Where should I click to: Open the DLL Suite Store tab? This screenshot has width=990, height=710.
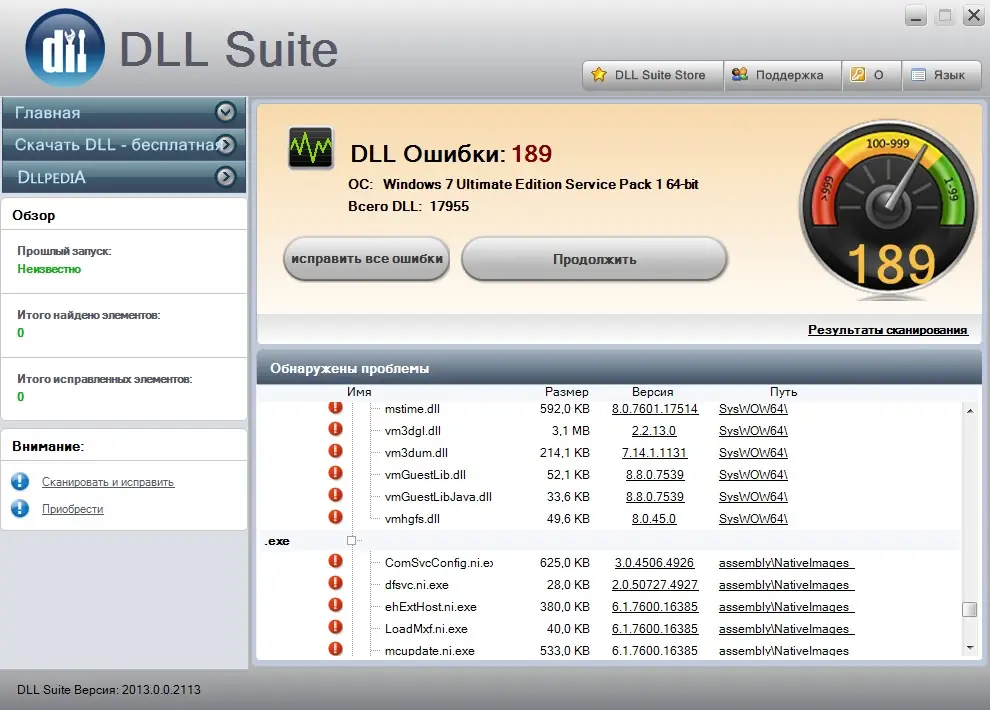(x=652, y=75)
